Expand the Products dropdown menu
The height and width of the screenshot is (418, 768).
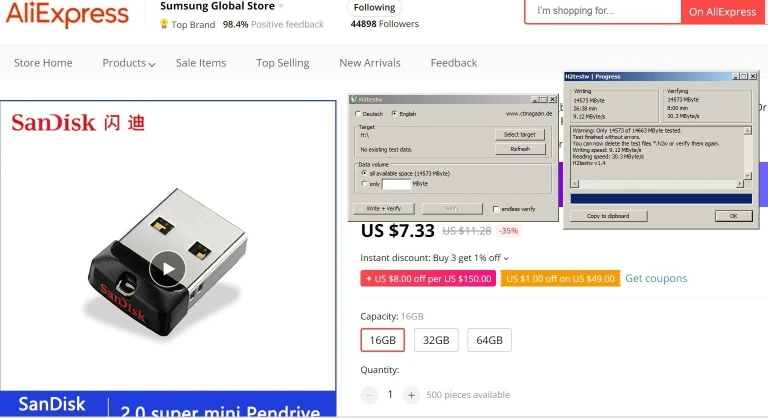(128, 63)
